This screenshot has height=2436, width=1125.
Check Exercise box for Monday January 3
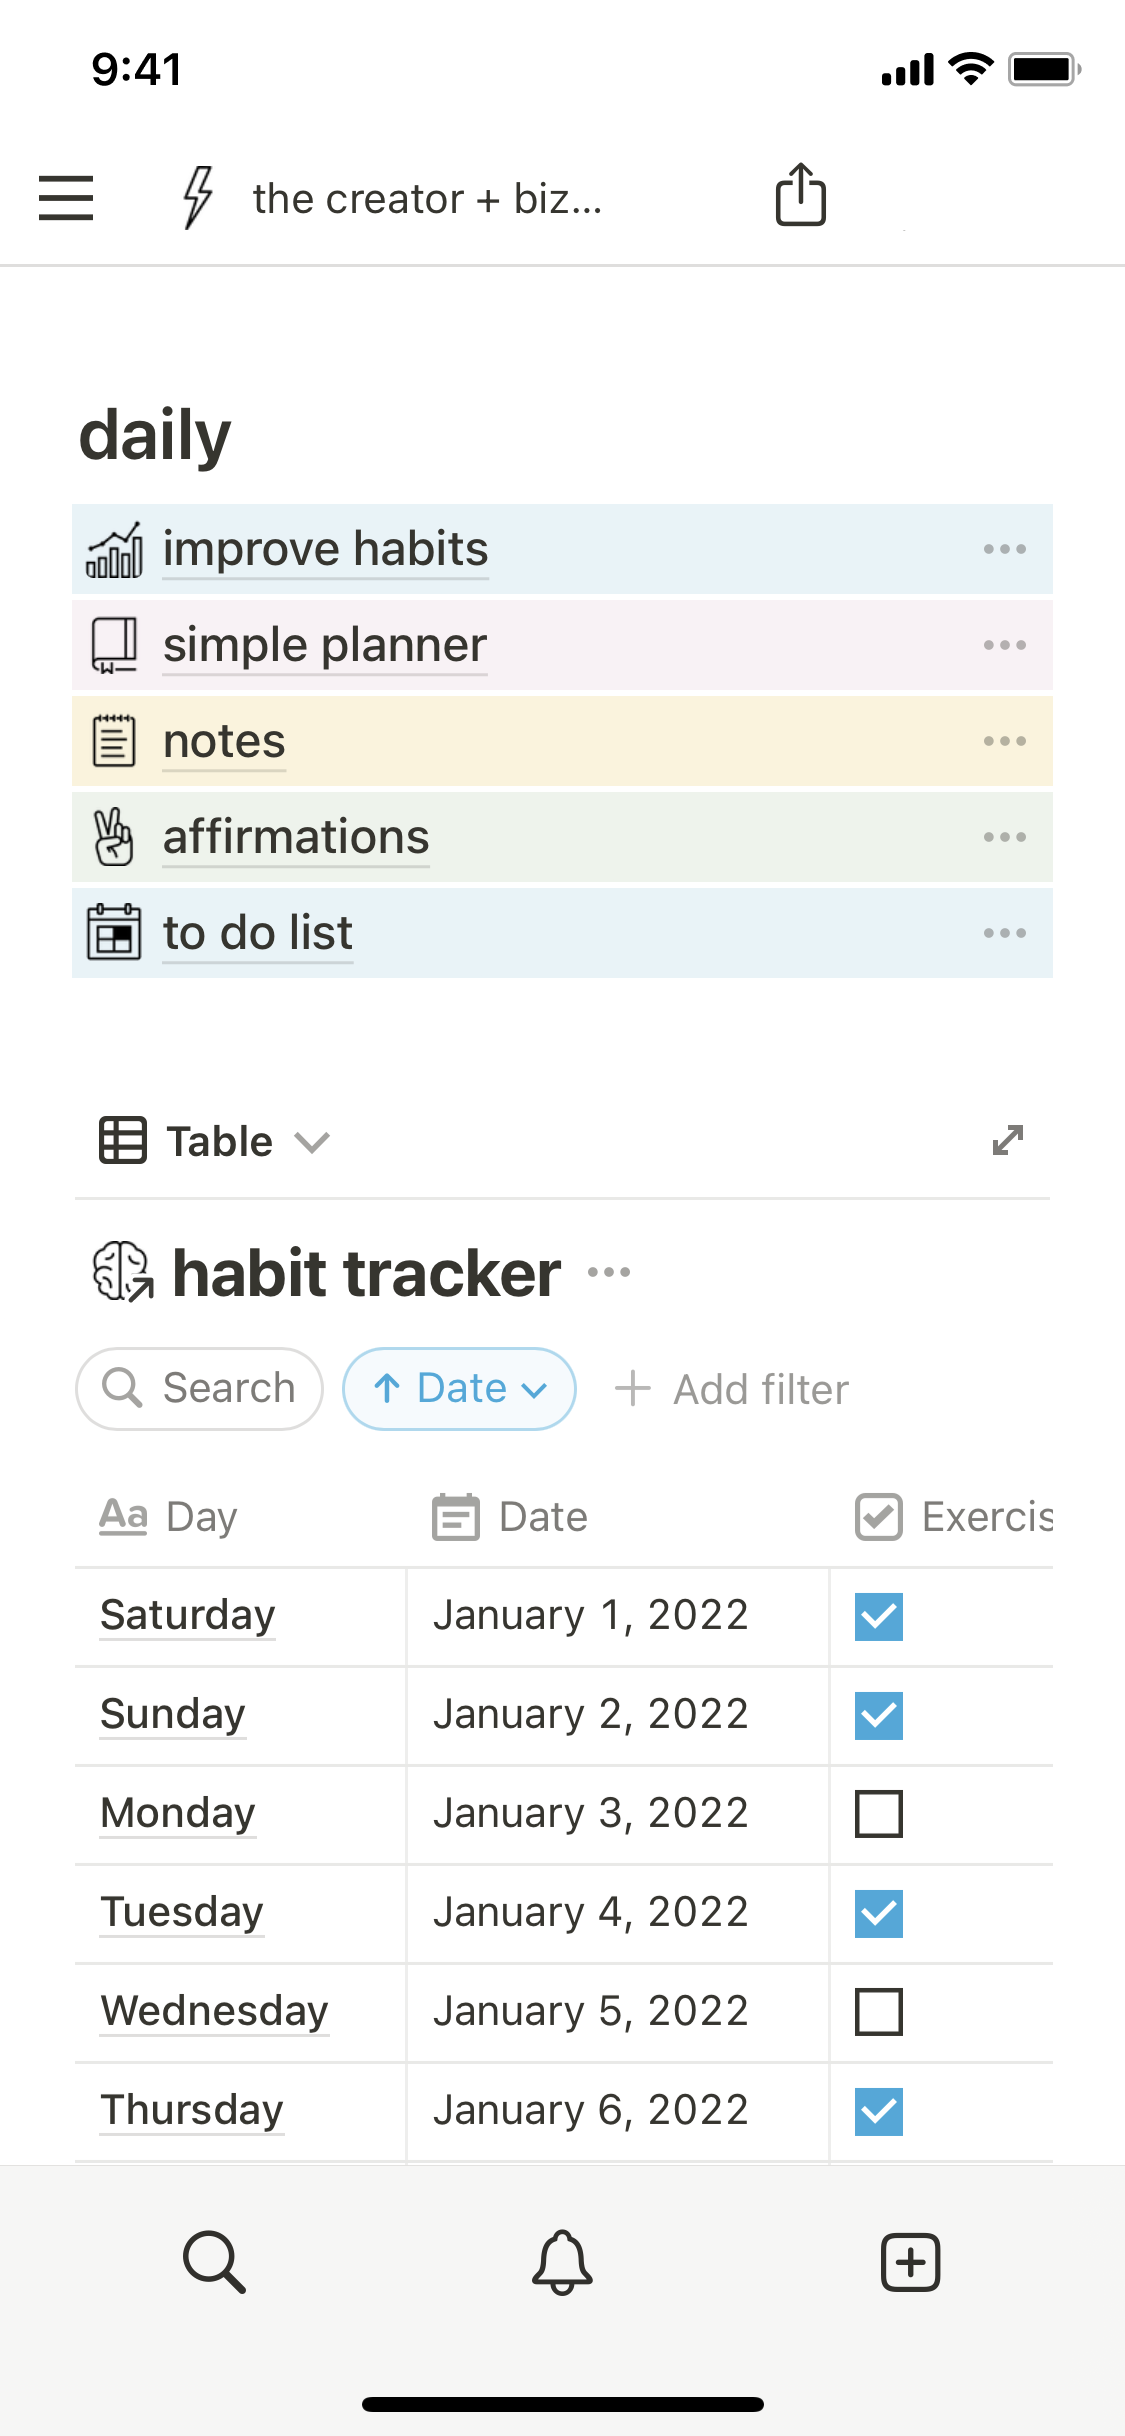[x=879, y=1814]
